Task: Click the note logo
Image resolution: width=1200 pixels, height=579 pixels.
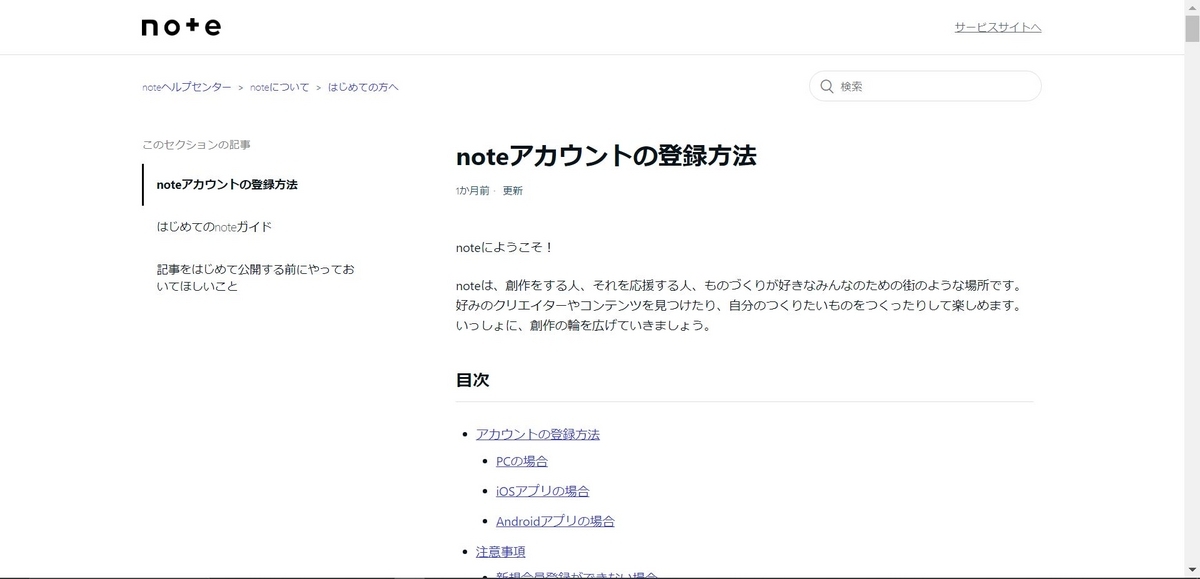Action: coord(181,27)
